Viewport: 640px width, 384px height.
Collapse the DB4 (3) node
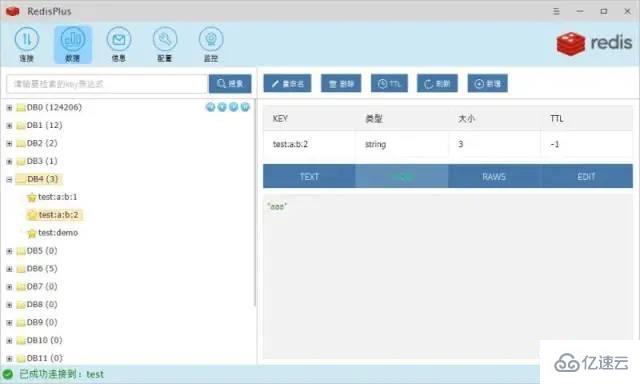click(x=9, y=180)
